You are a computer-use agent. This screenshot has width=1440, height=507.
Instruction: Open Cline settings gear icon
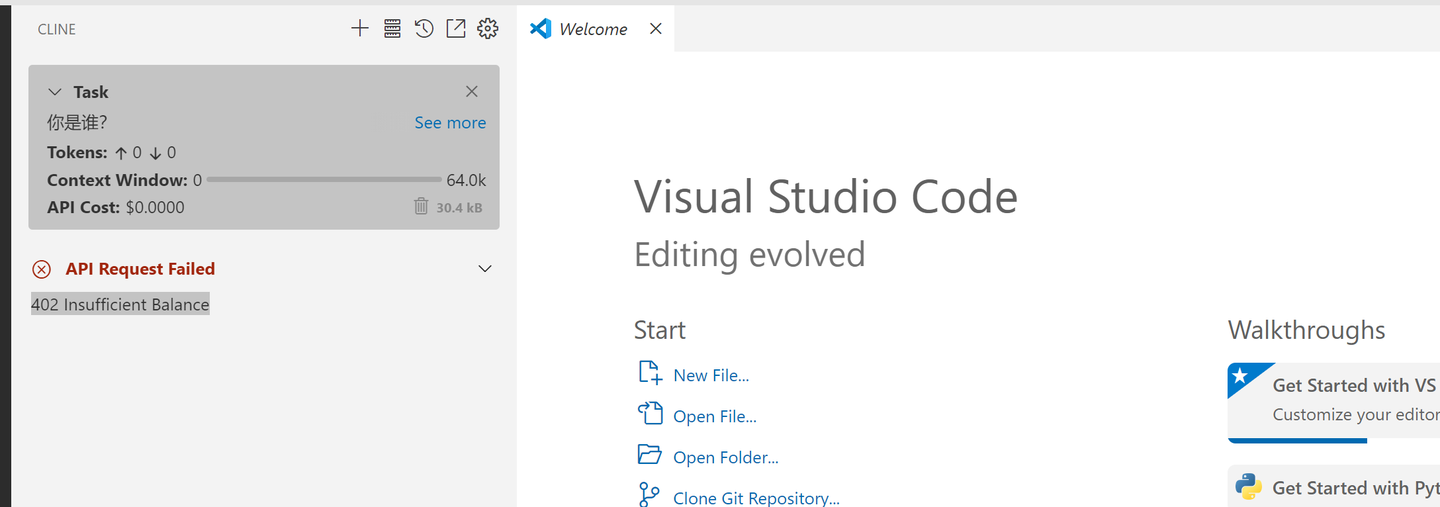coord(488,29)
